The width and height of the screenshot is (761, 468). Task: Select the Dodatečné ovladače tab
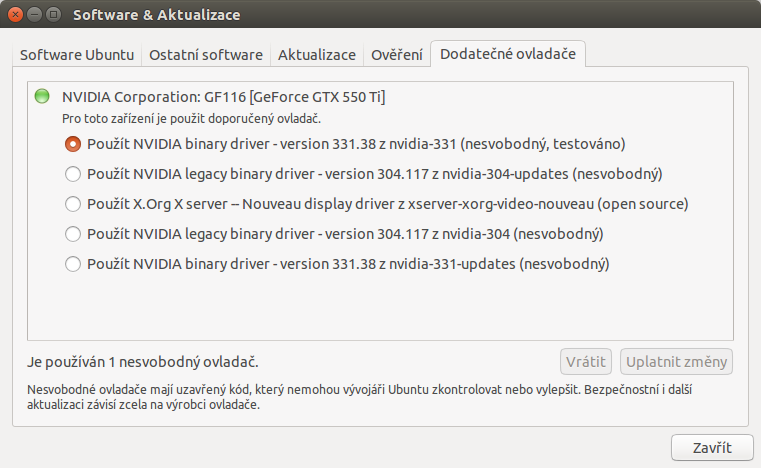(x=508, y=55)
